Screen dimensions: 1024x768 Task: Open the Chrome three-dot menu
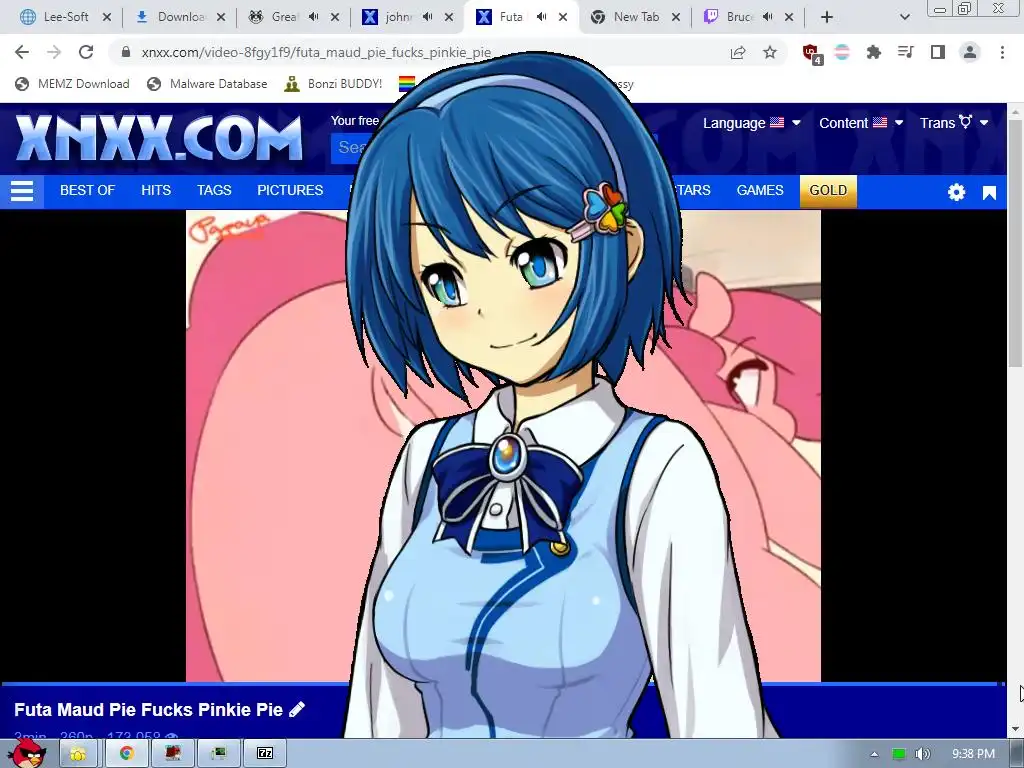pyautogui.click(x=1002, y=52)
